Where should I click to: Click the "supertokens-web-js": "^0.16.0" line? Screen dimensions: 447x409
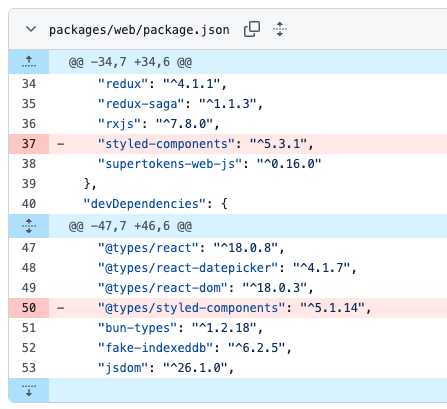248,164
